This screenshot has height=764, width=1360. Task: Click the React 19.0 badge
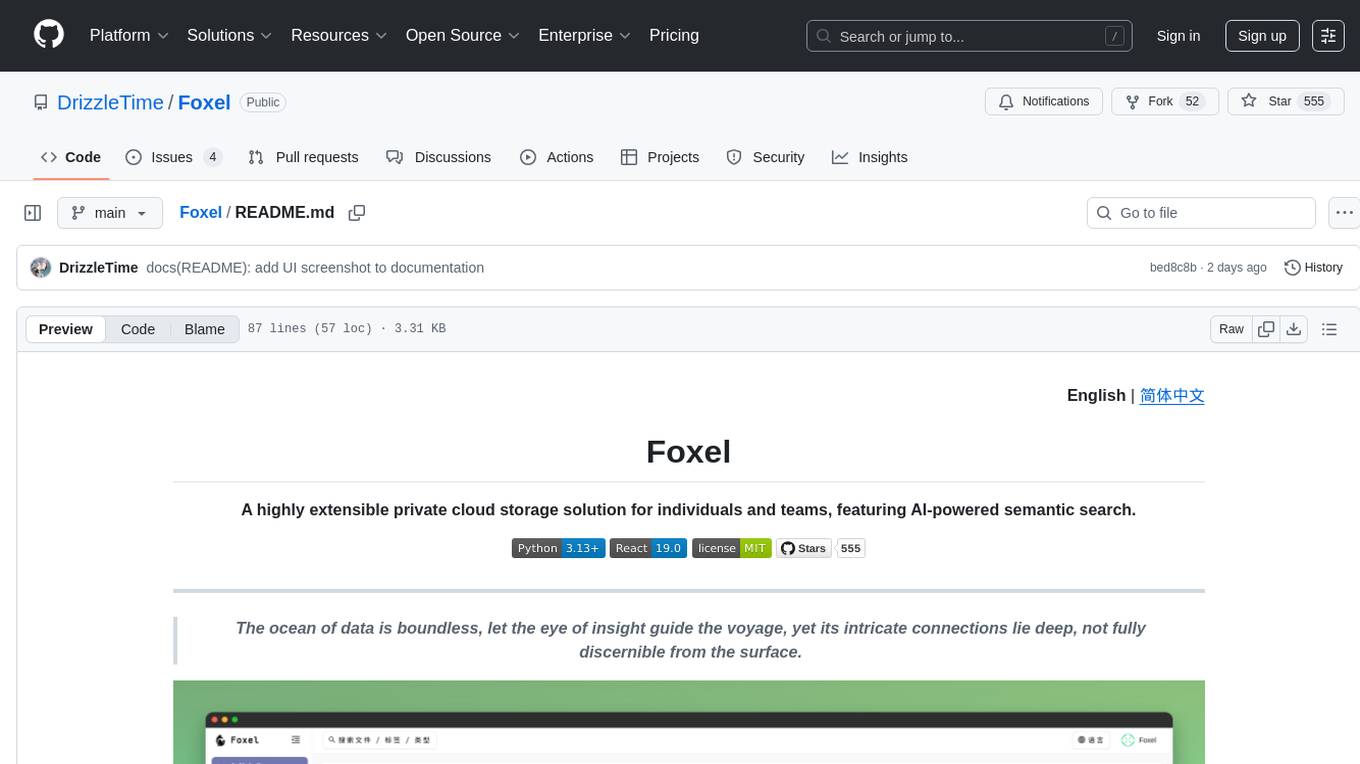pos(648,548)
